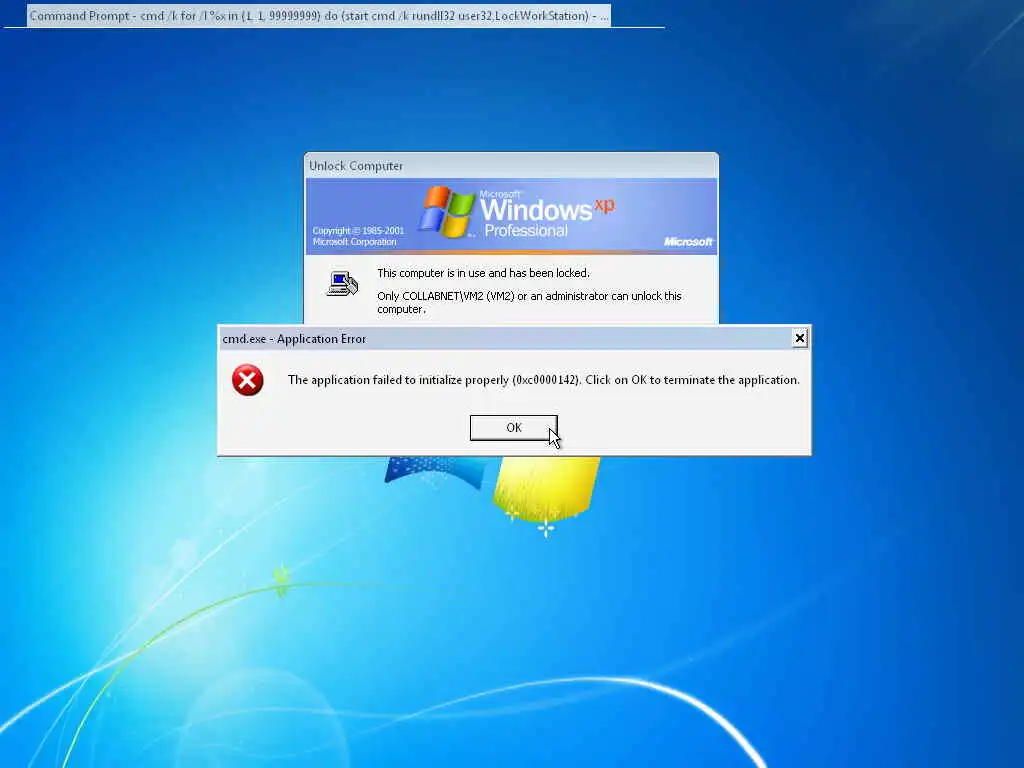
Task: Click text 'This computer is in use and has been locked.'
Action: 483,273
